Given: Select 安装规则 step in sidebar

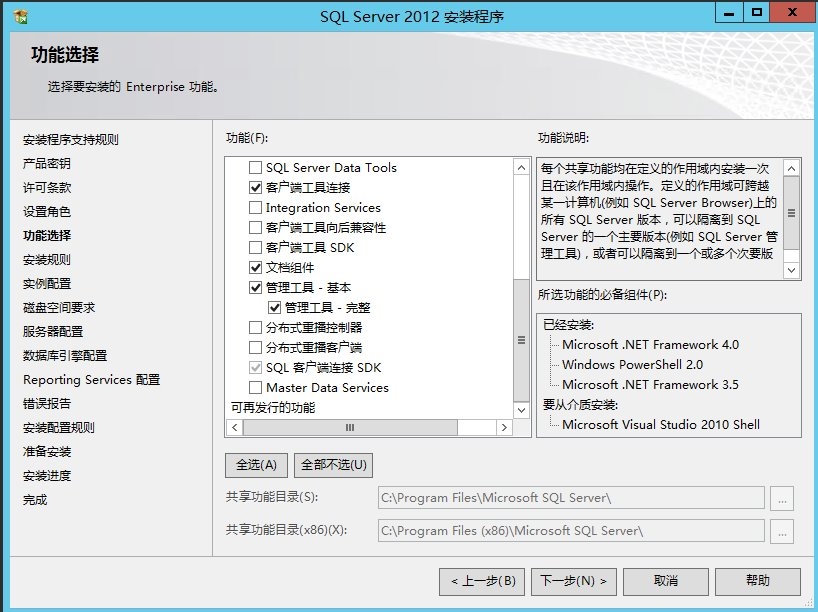Looking at the screenshot, I should pyautogui.click(x=46, y=259).
